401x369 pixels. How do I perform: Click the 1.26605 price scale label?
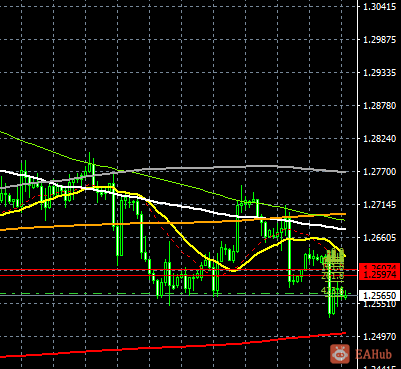pyautogui.click(x=379, y=238)
